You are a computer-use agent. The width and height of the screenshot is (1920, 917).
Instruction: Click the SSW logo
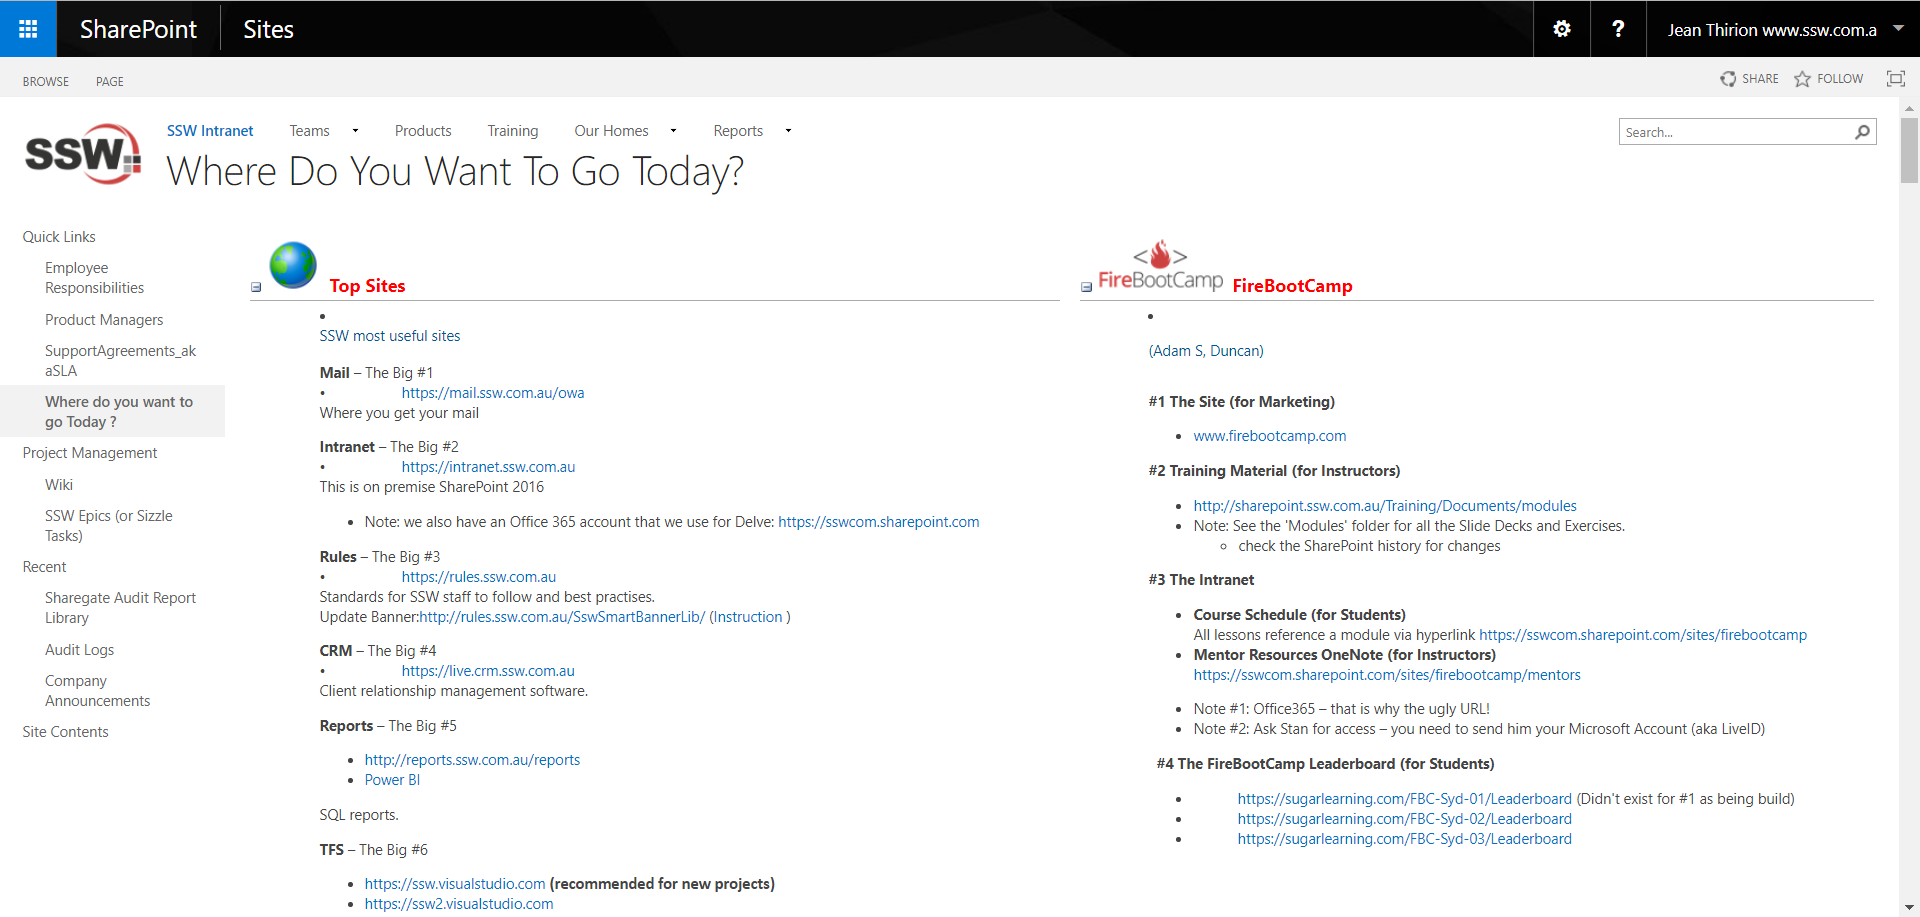coord(83,155)
